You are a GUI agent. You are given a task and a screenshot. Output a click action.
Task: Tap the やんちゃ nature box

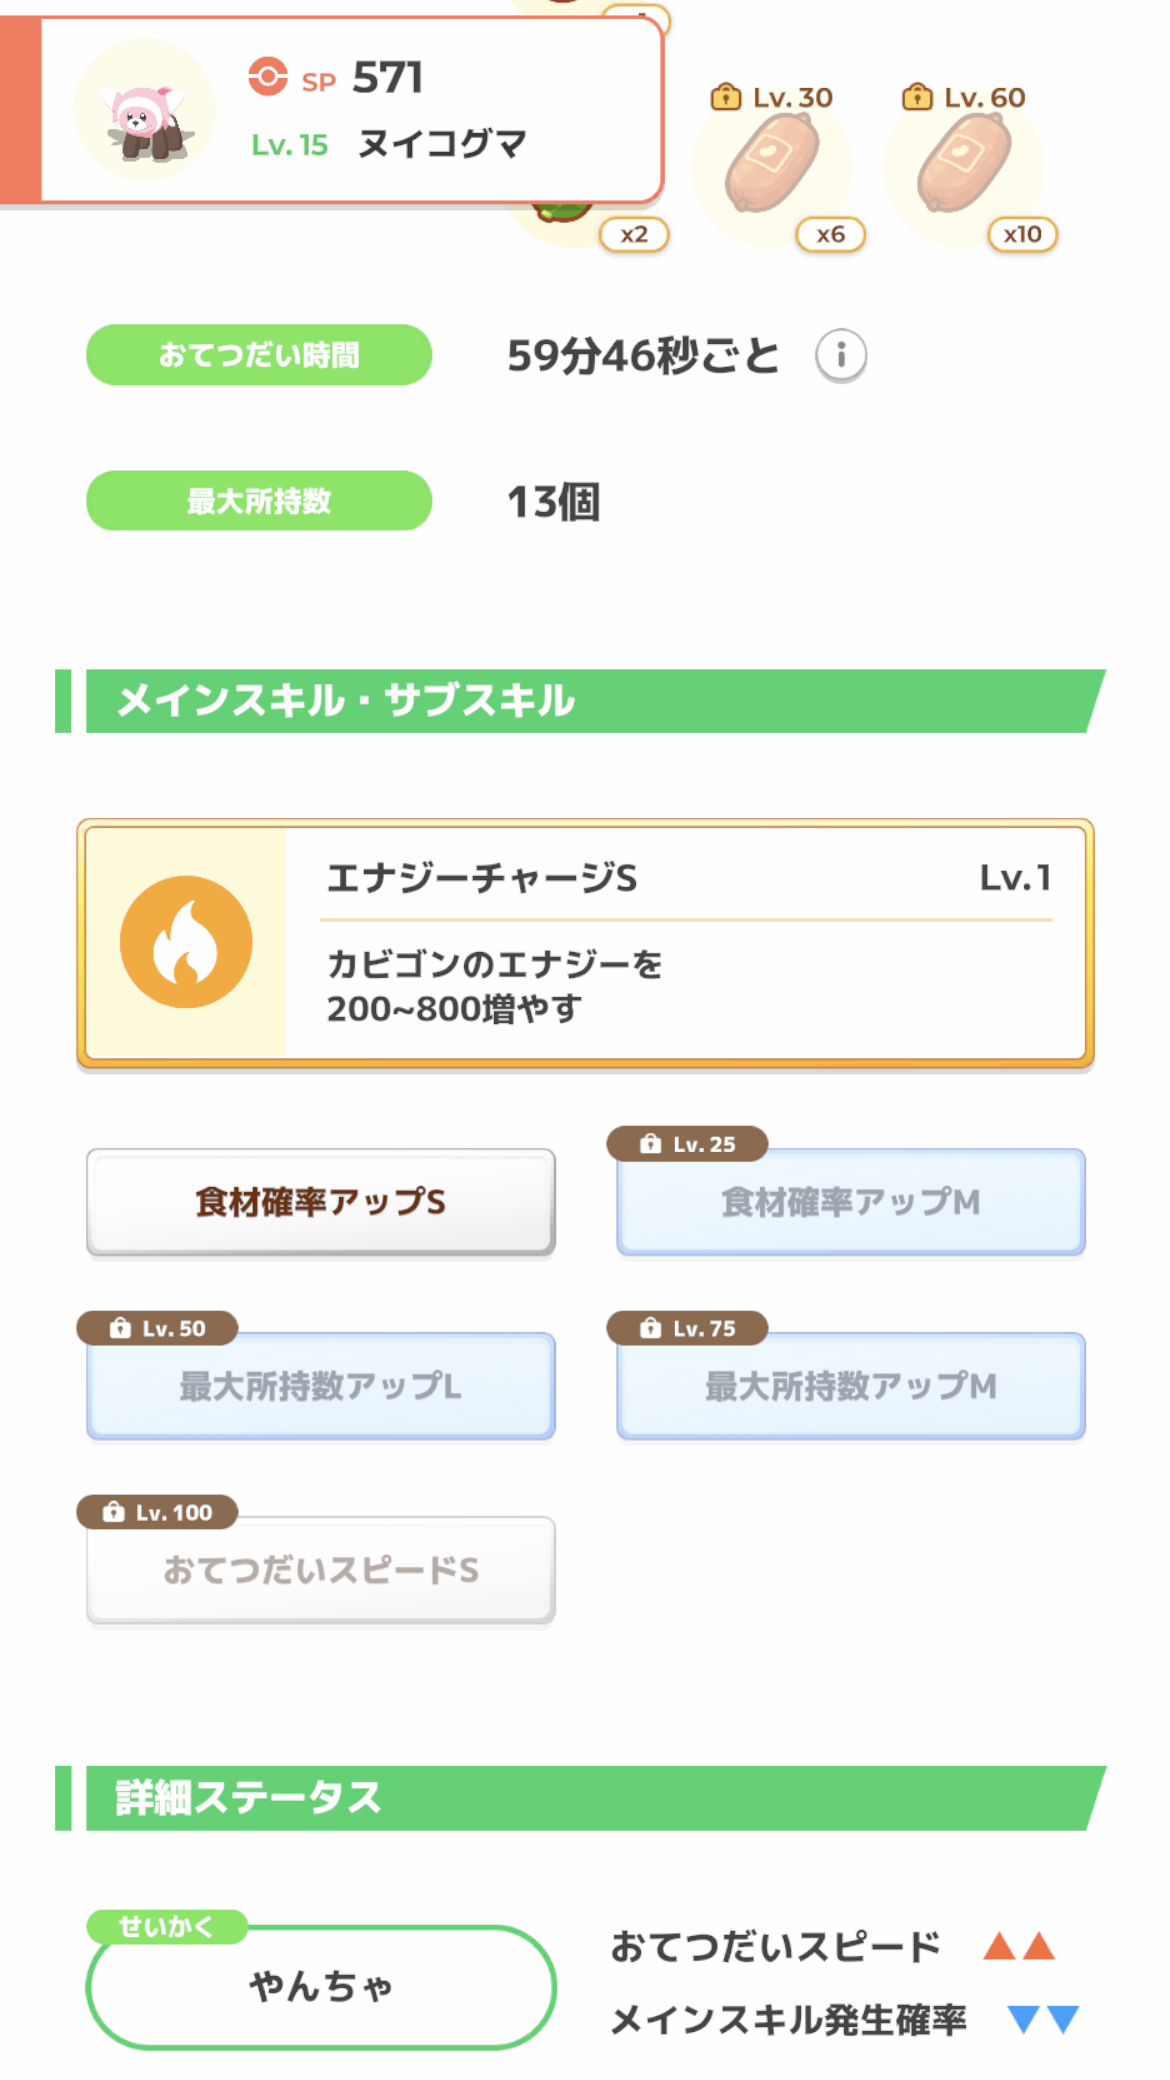point(321,1986)
